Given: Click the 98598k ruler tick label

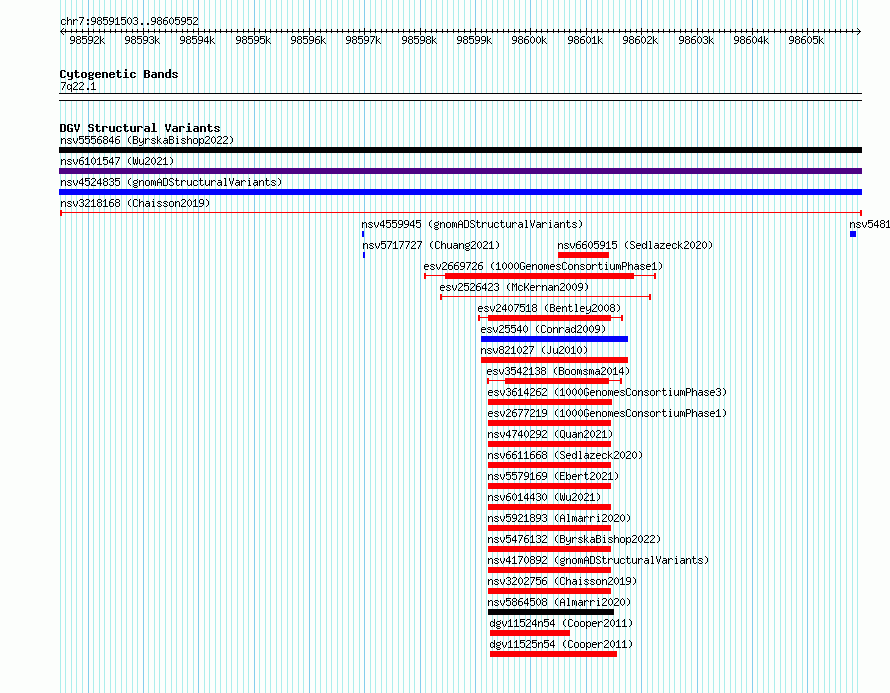Looking at the screenshot, I should click(419, 40).
